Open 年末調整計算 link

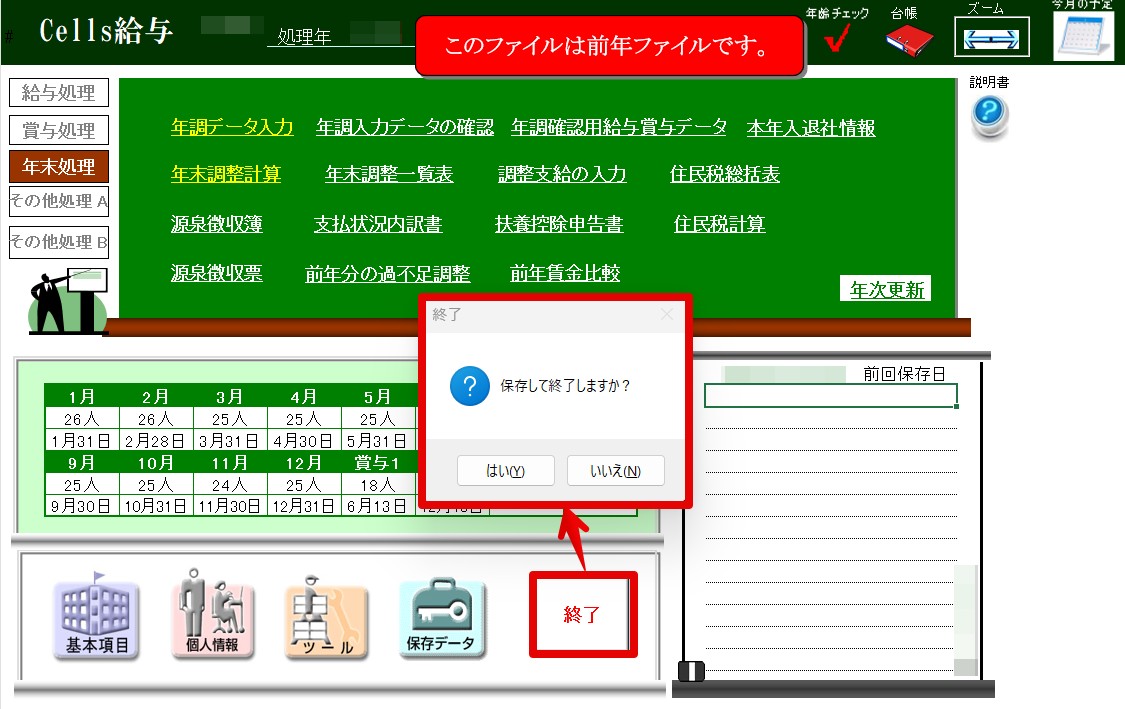coord(226,174)
